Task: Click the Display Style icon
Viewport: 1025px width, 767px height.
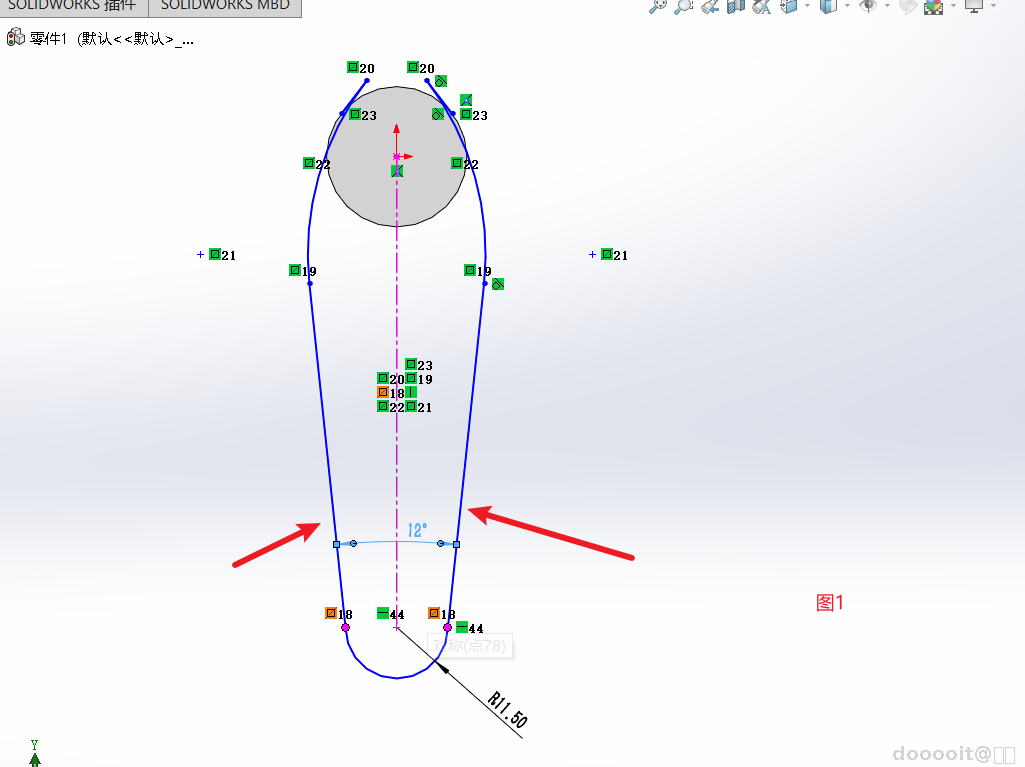Action: [828, 7]
